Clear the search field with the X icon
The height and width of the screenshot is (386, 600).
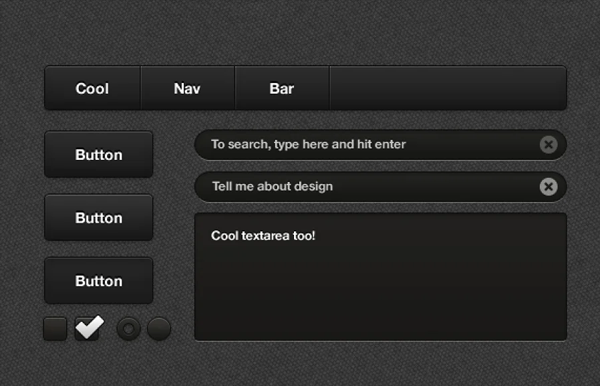(548, 145)
